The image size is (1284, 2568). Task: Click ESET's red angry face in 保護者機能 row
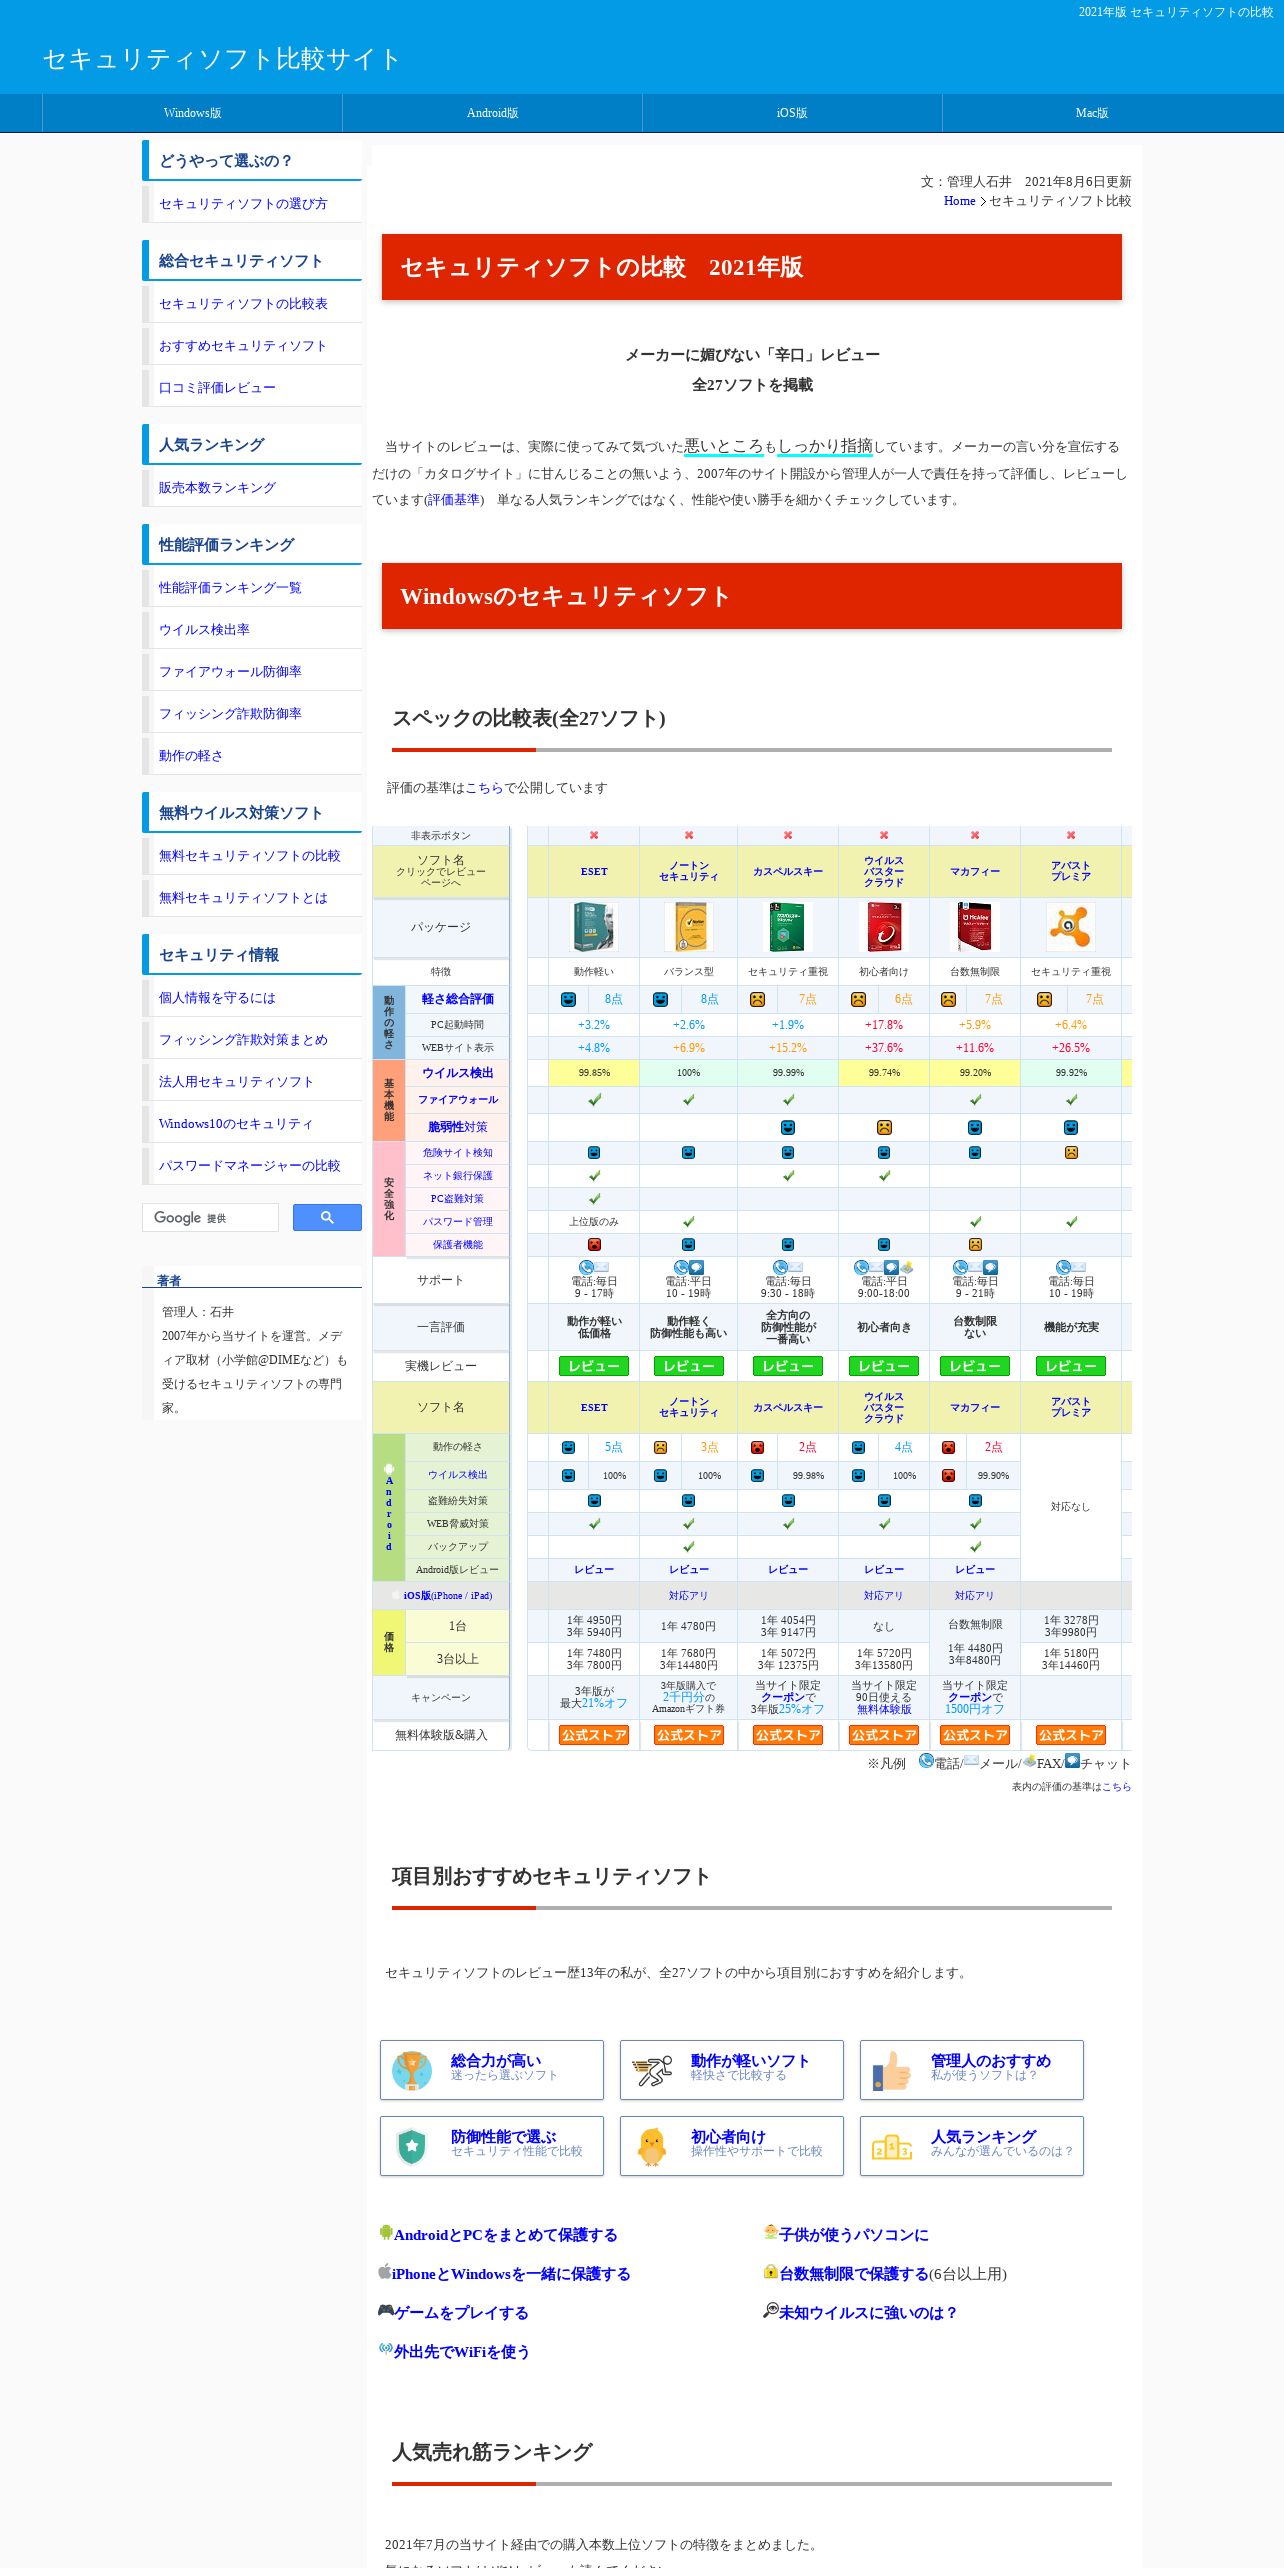click(594, 1245)
